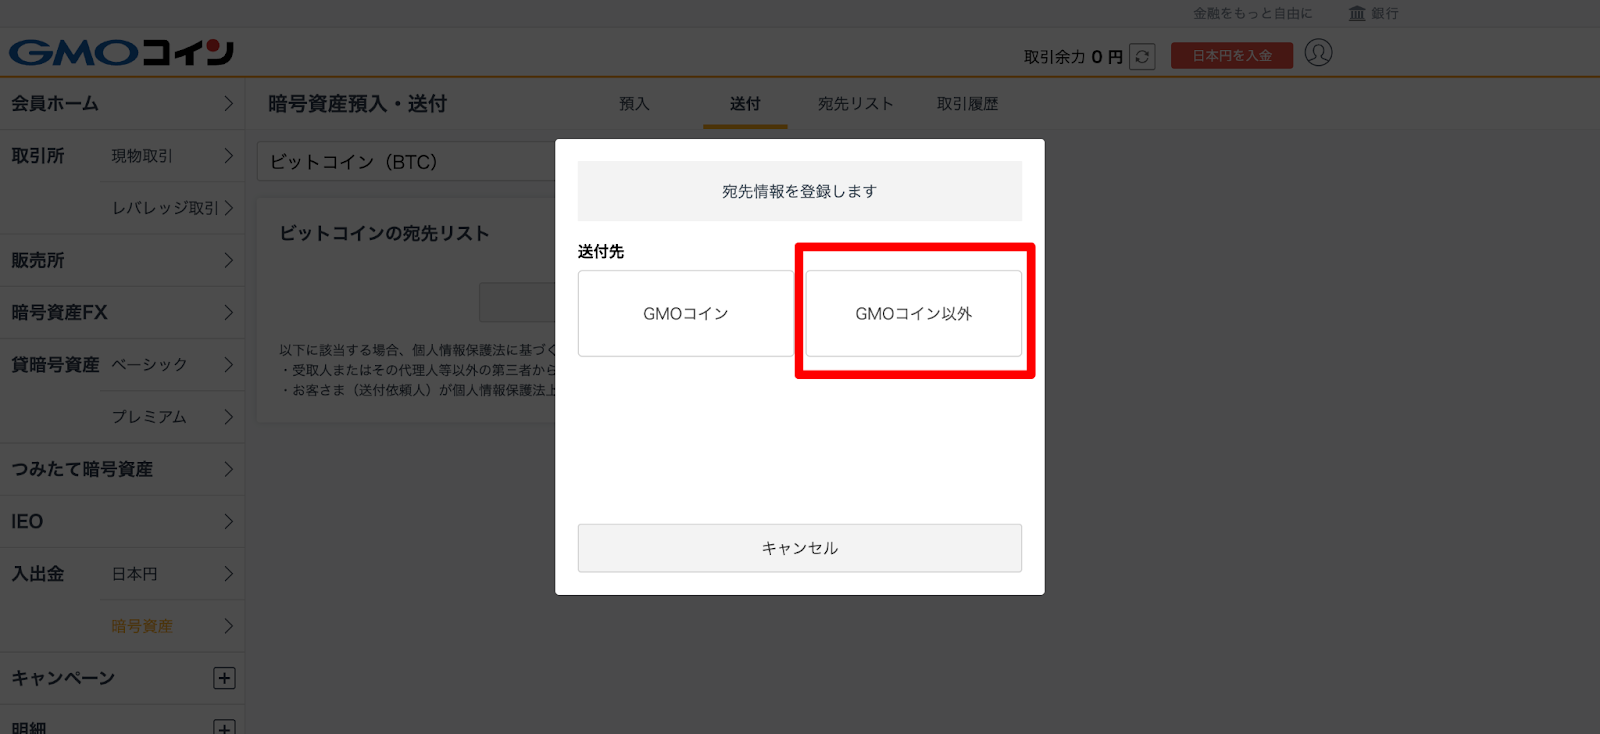This screenshot has height=734, width=1600.
Task: Switch to the 宛先リスト tab
Action: tap(855, 104)
